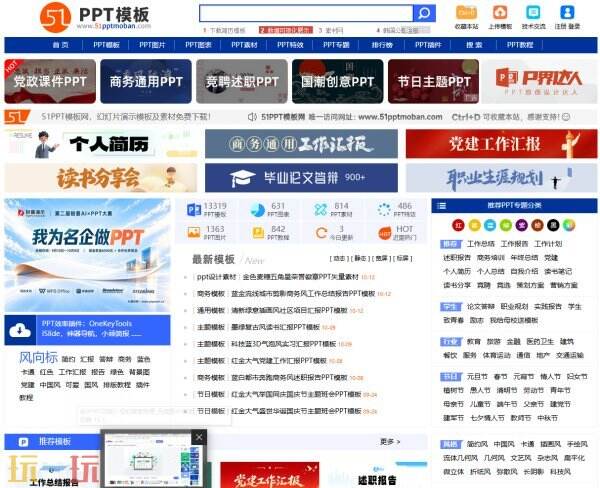Click the 842 PPT教程 yellow icon

click(258, 233)
